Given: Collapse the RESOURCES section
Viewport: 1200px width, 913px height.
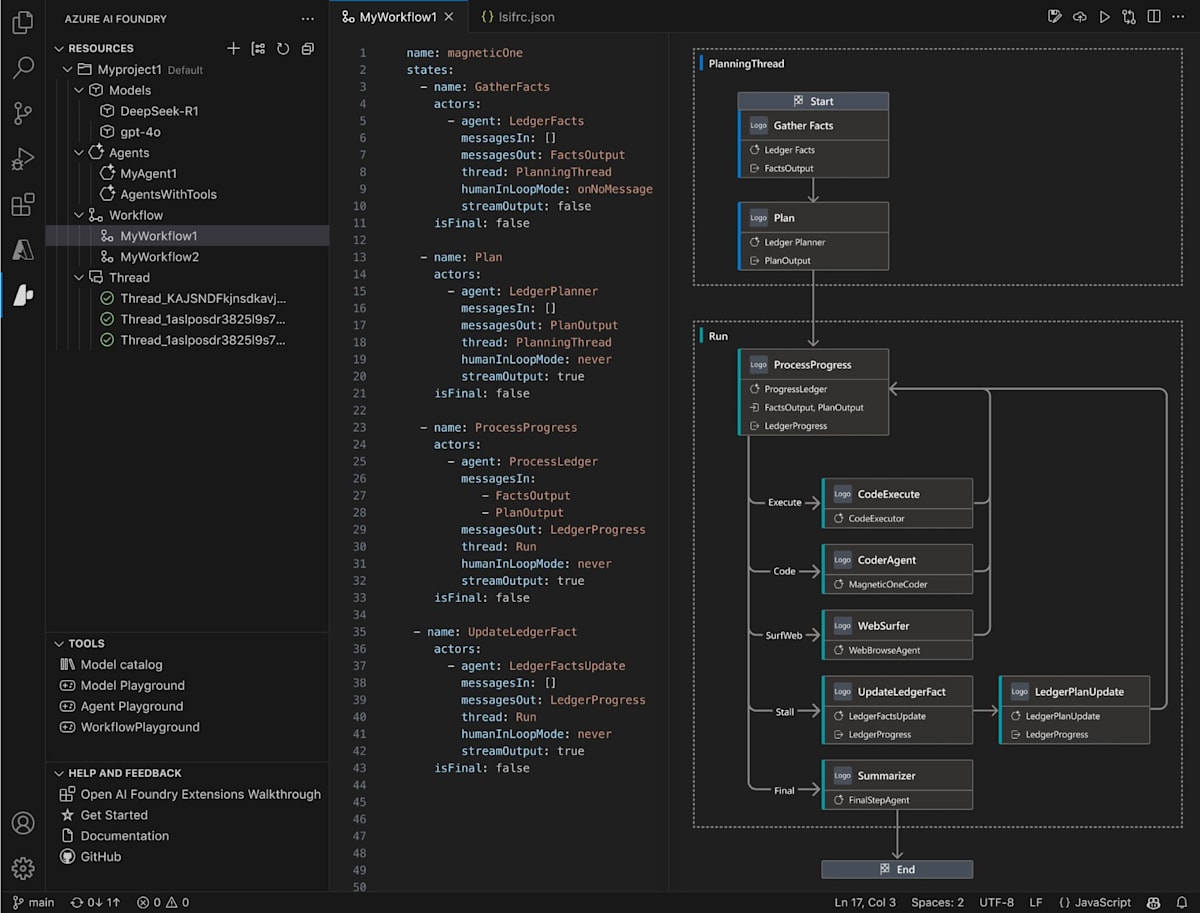Looking at the screenshot, I should coord(59,48).
